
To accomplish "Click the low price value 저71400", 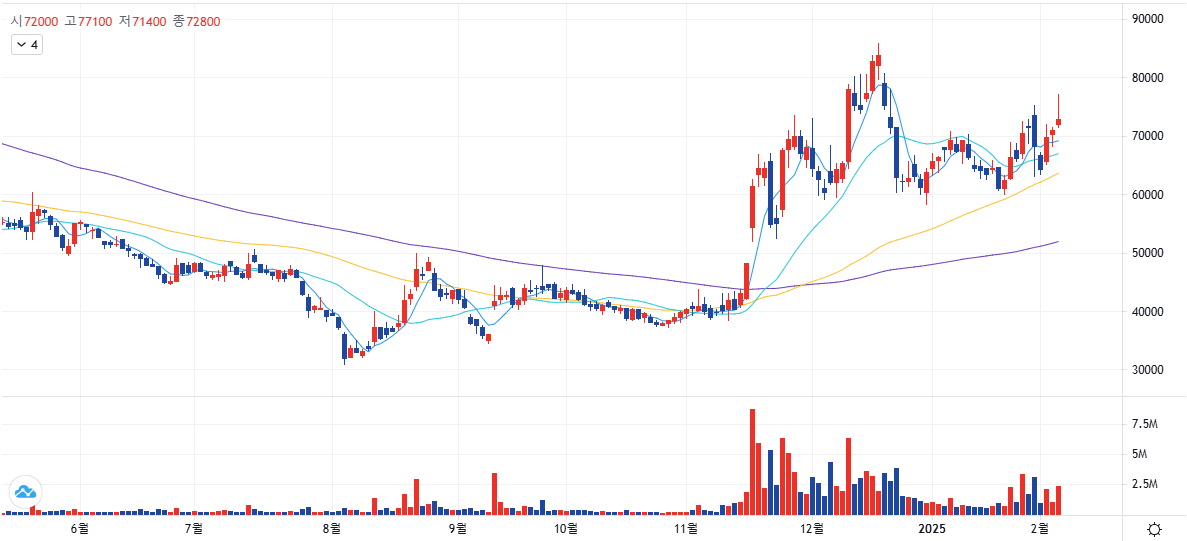I will [143, 21].
